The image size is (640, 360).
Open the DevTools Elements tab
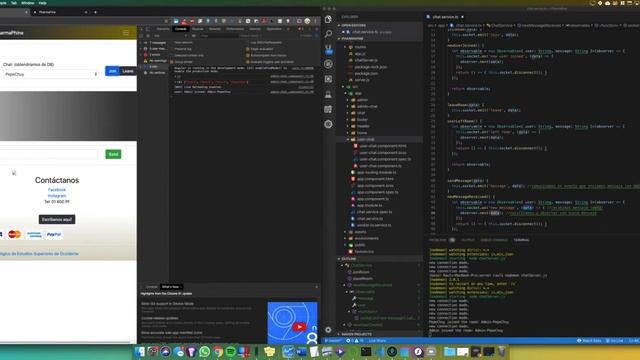pos(163,29)
